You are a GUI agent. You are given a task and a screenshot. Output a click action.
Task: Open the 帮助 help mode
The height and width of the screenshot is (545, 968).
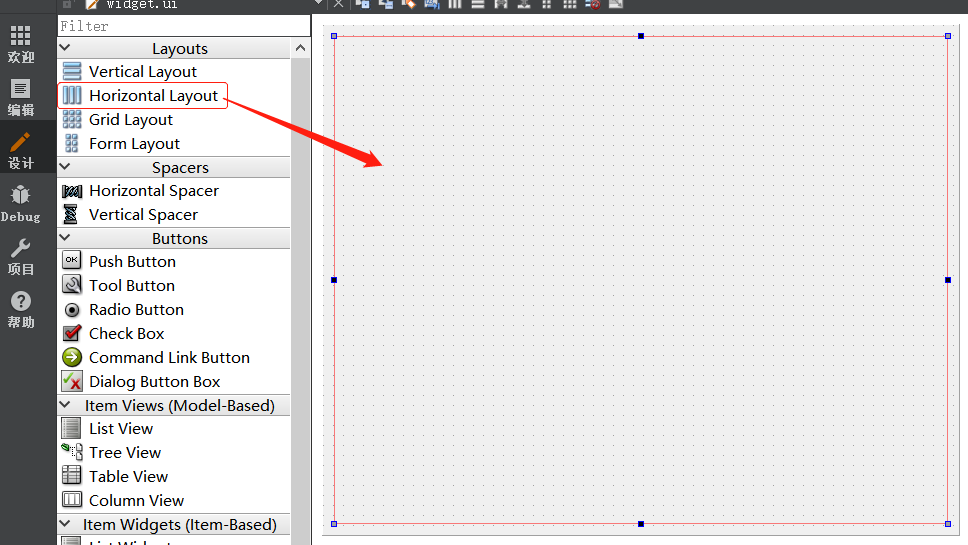[x=20, y=310]
